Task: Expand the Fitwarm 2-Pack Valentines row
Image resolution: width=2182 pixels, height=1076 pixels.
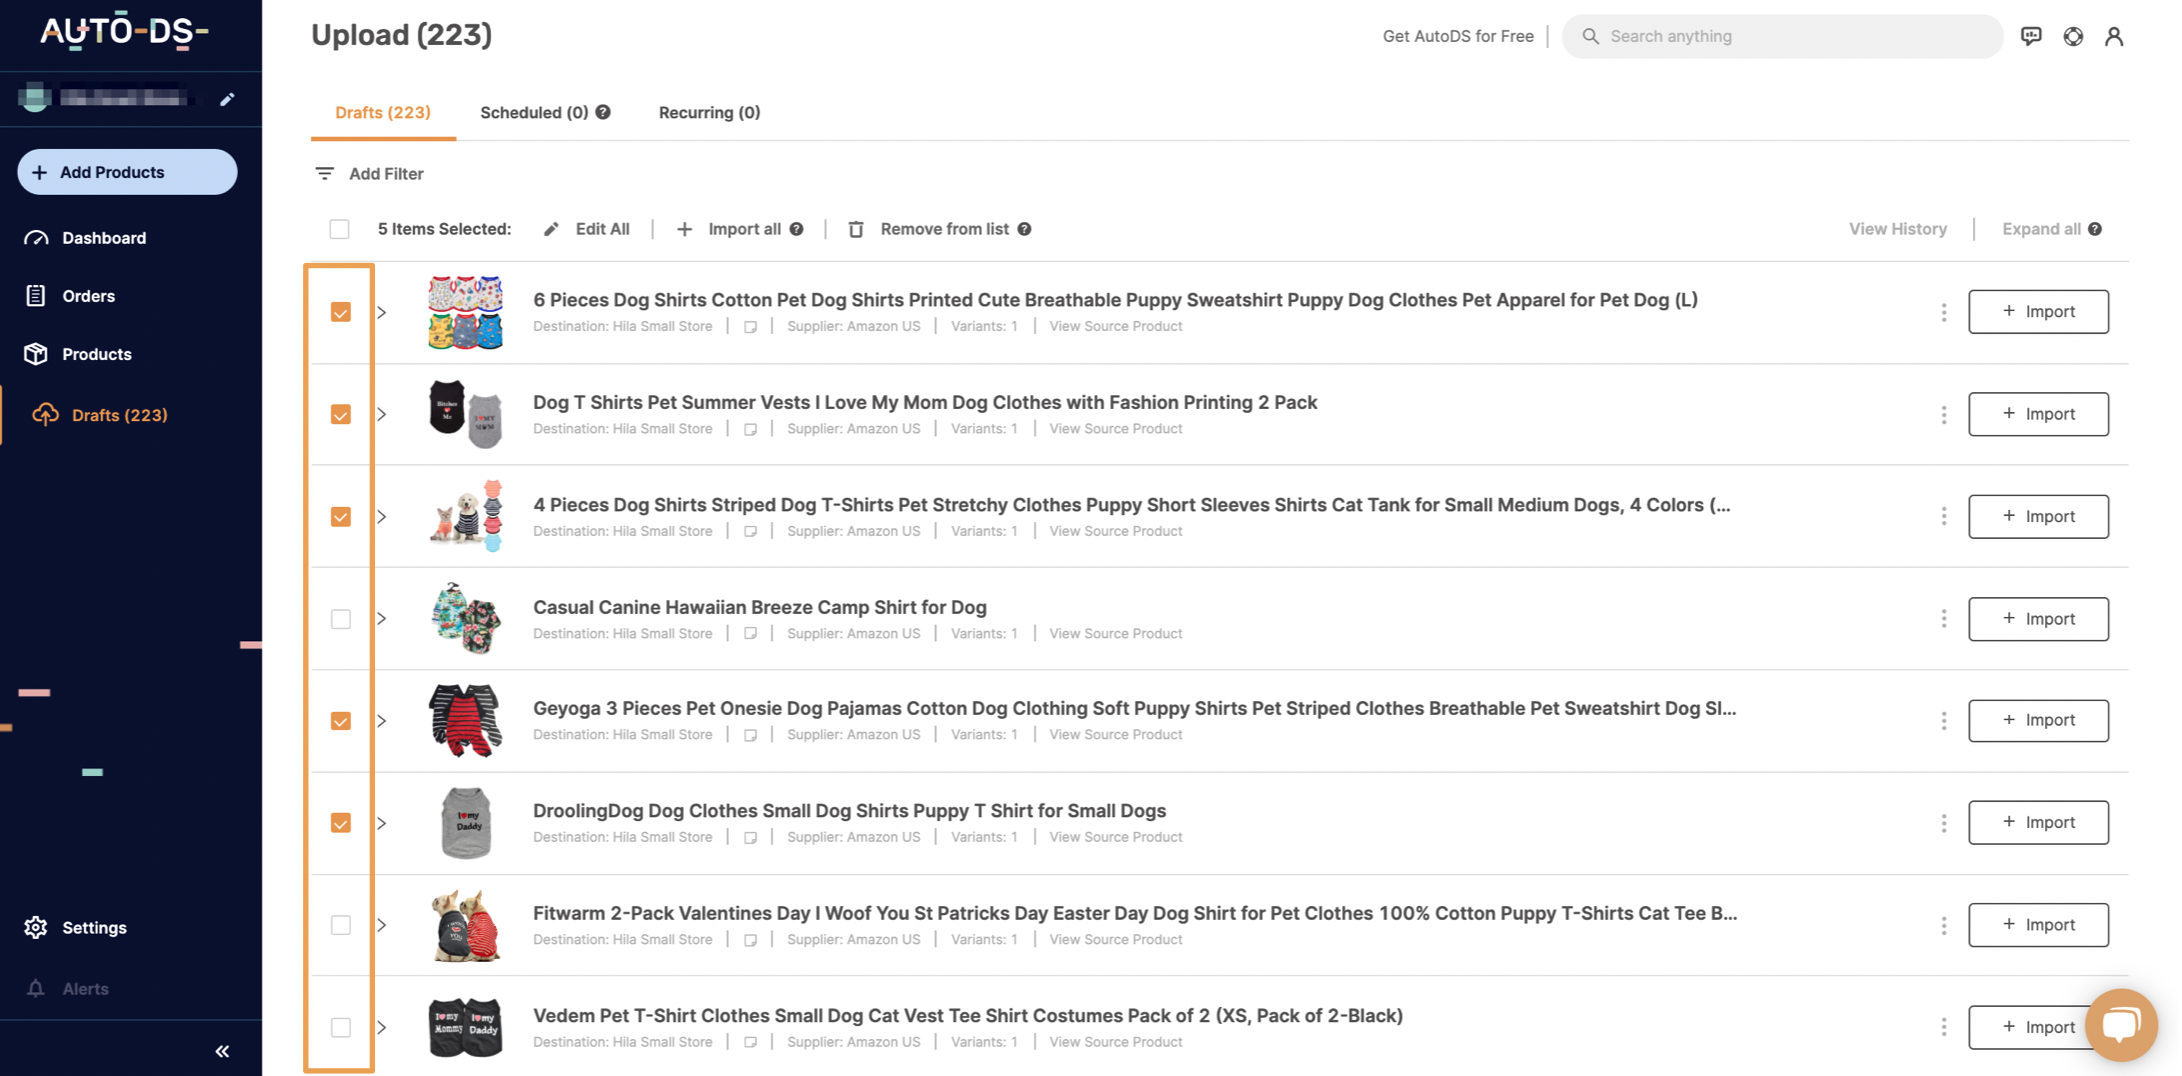Action: click(x=382, y=925)
